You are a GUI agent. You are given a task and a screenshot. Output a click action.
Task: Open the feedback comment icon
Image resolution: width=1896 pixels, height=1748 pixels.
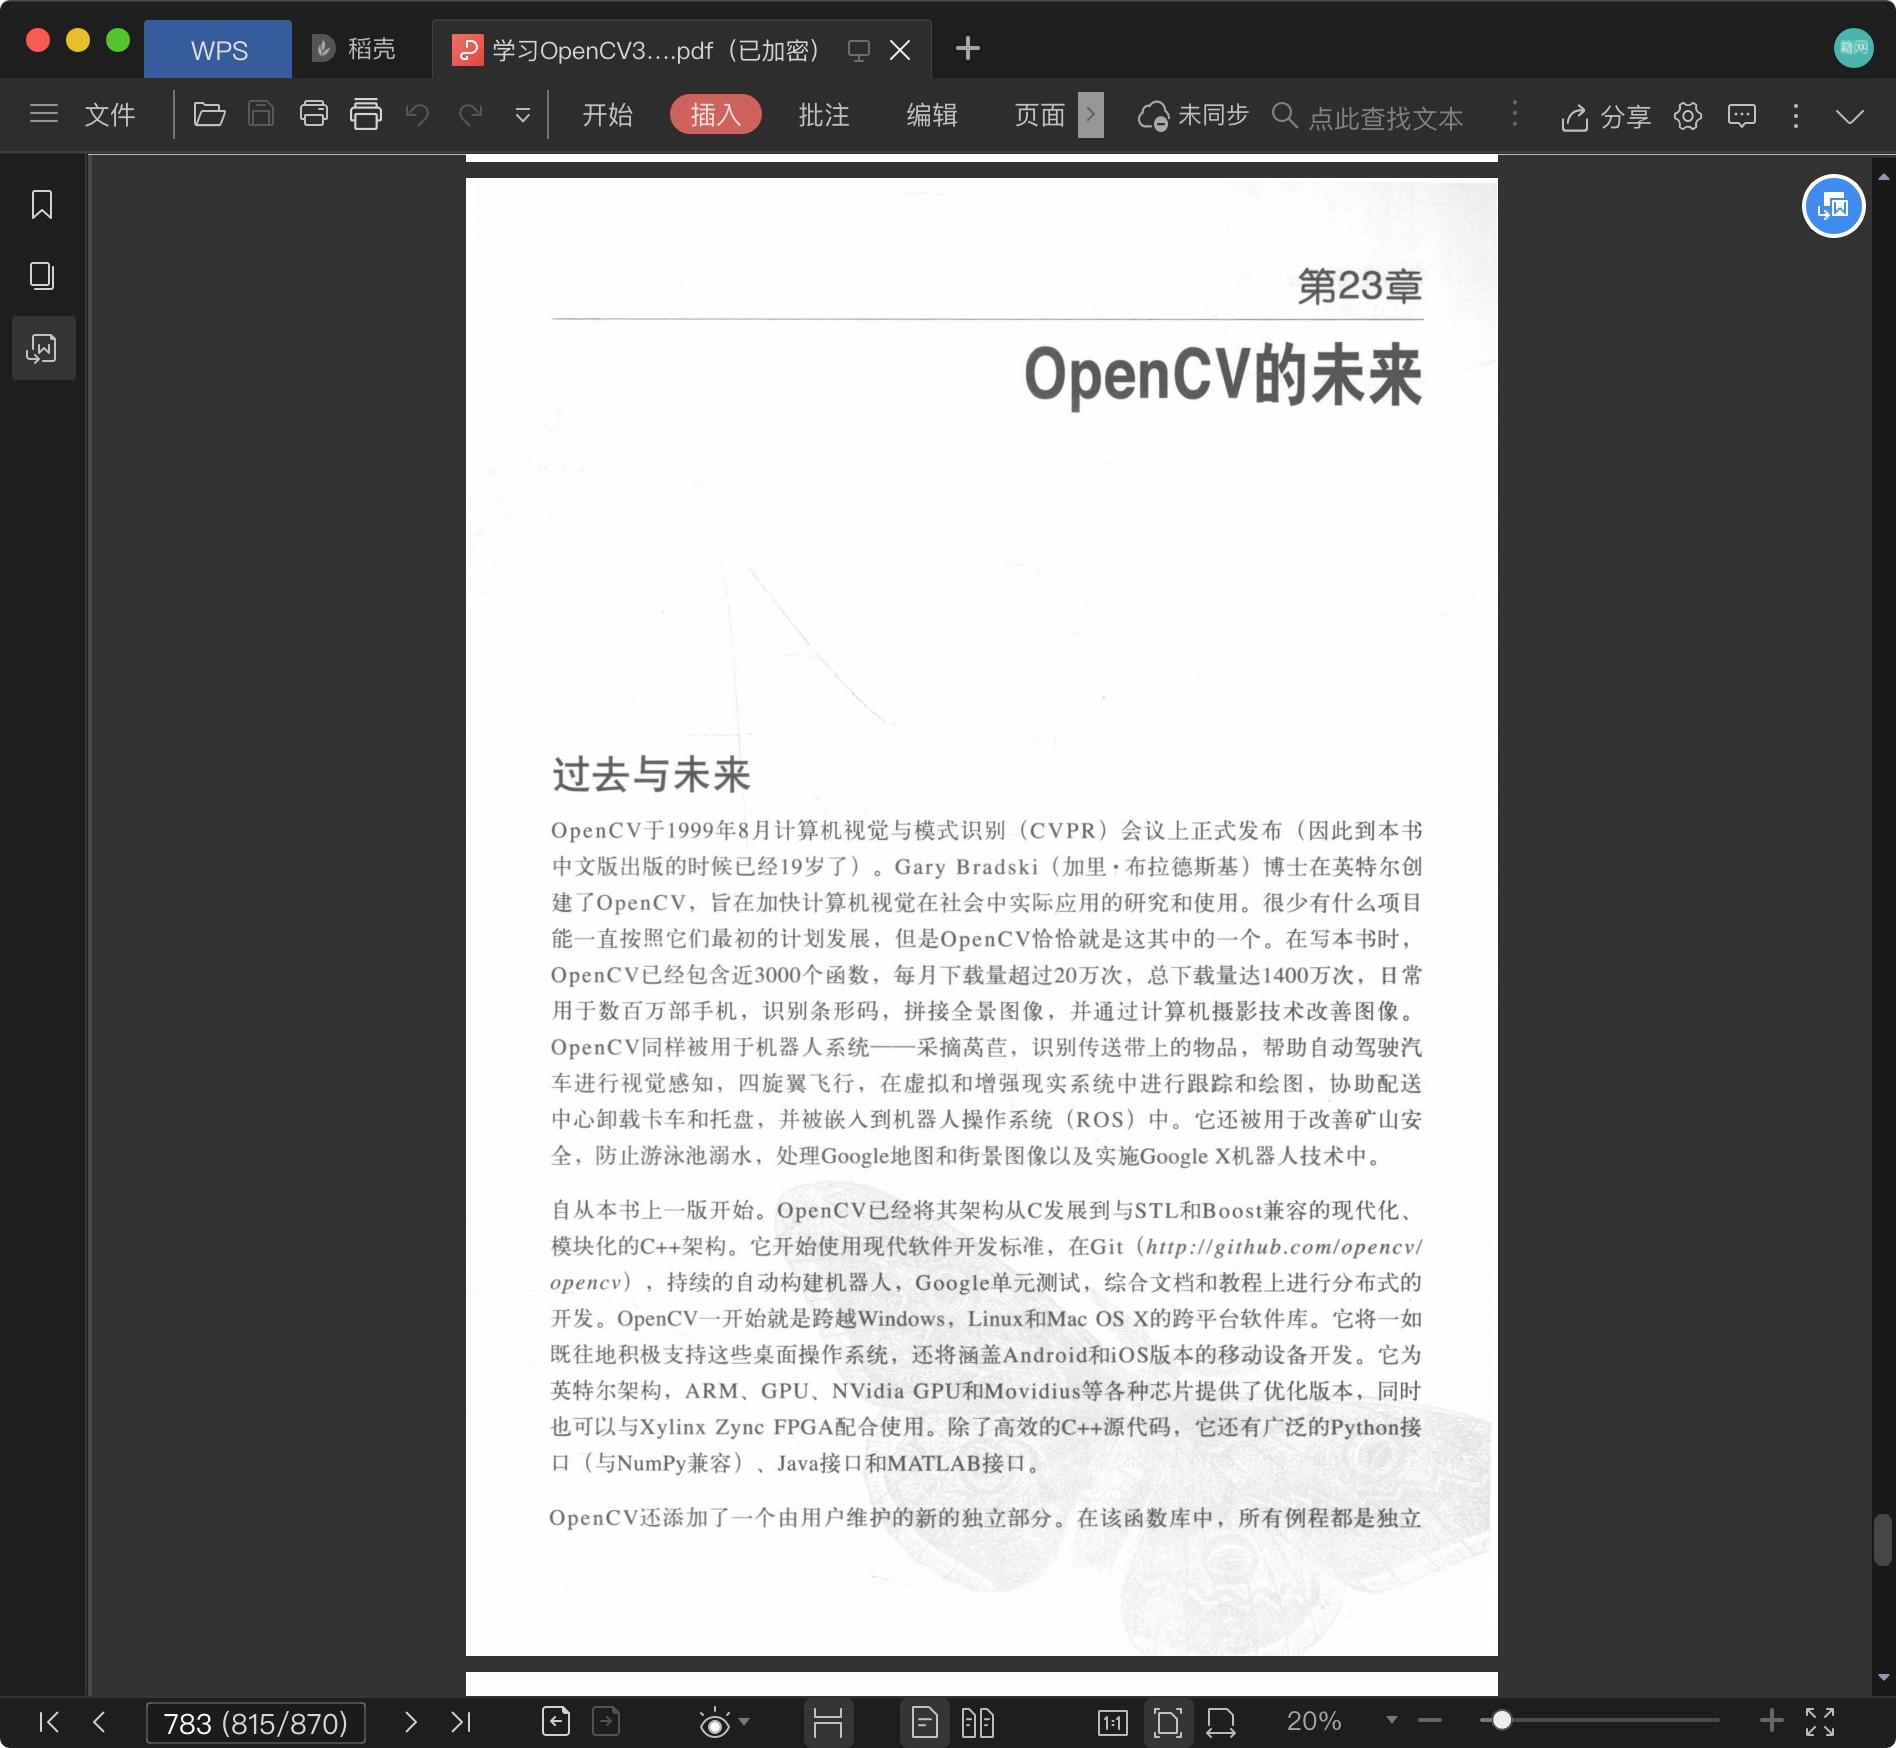[x=1742, y=116]
